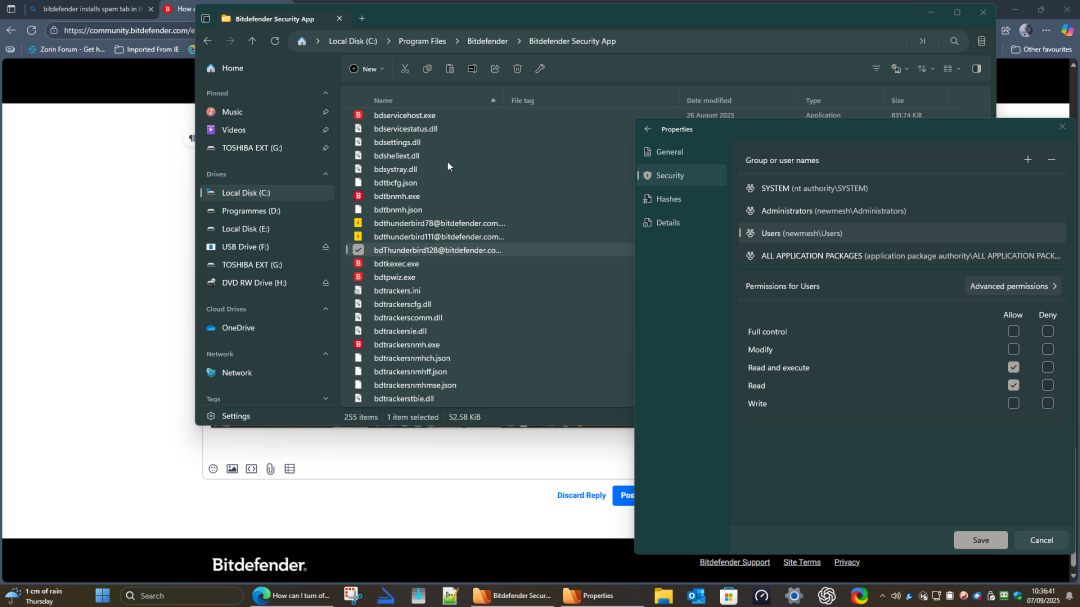Add a group or user with plus icon

coord(1028,160)
